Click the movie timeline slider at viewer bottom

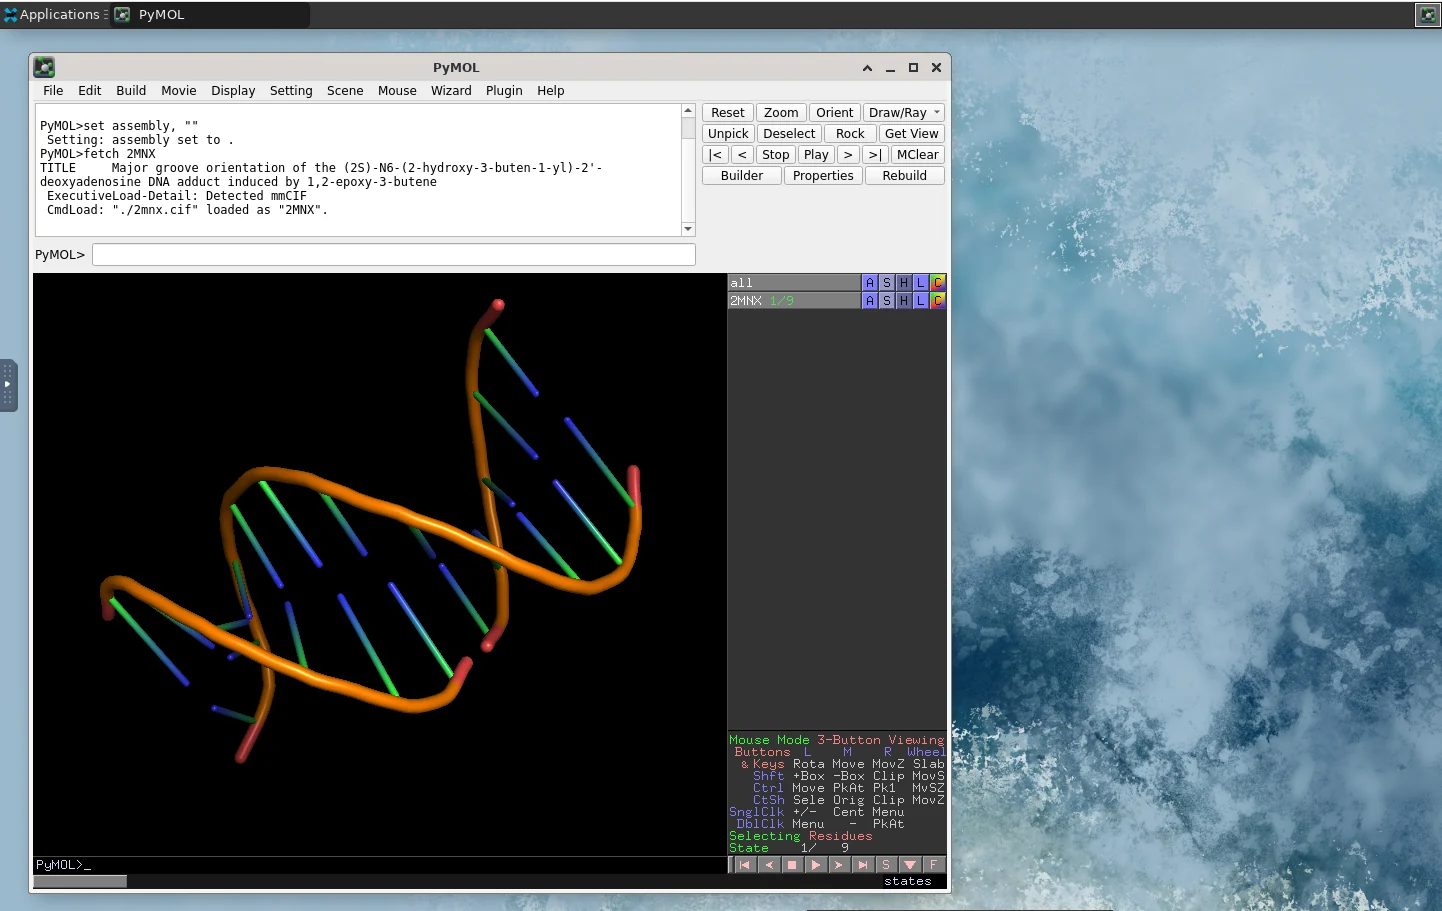coord(80,881)
